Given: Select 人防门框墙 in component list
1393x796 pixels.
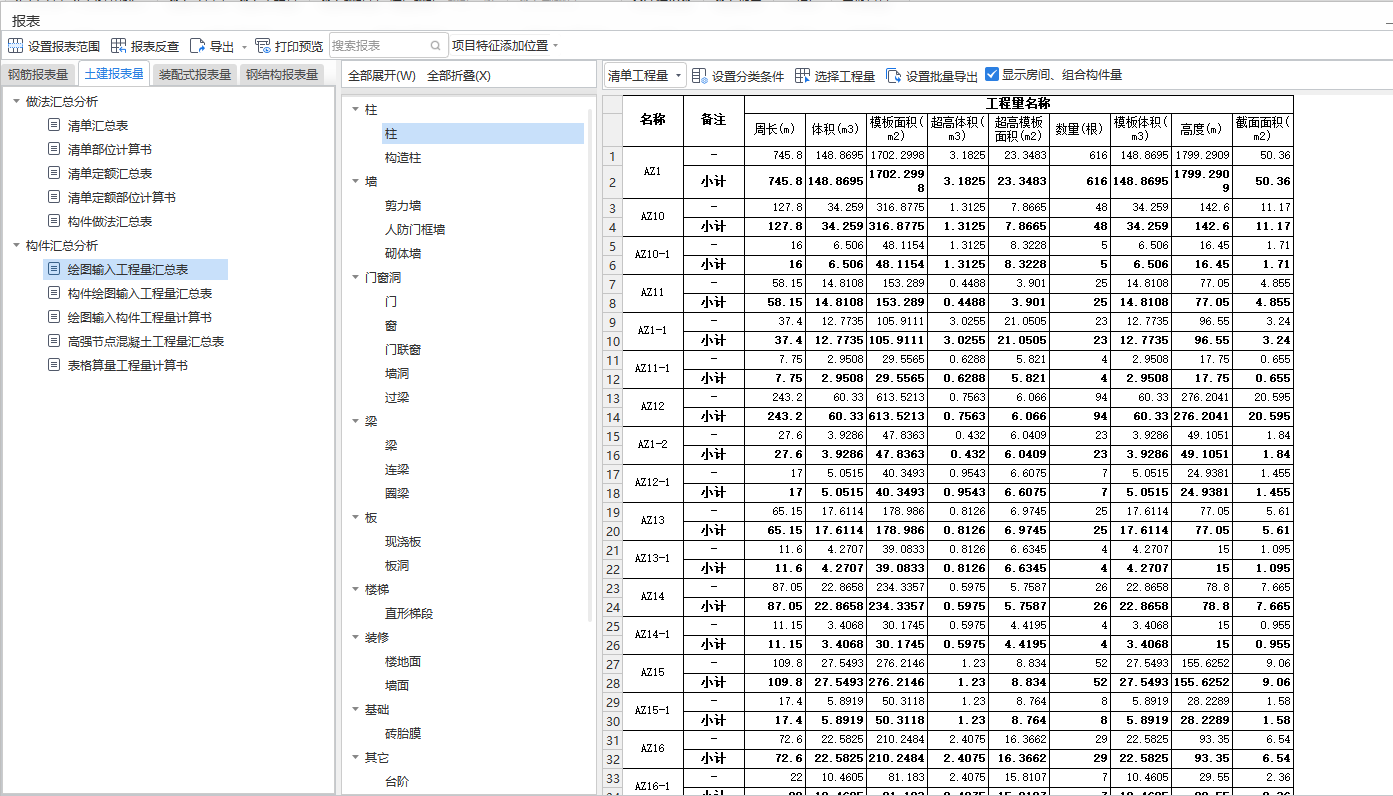Looking at the screenshot, I should click(415, 229).
